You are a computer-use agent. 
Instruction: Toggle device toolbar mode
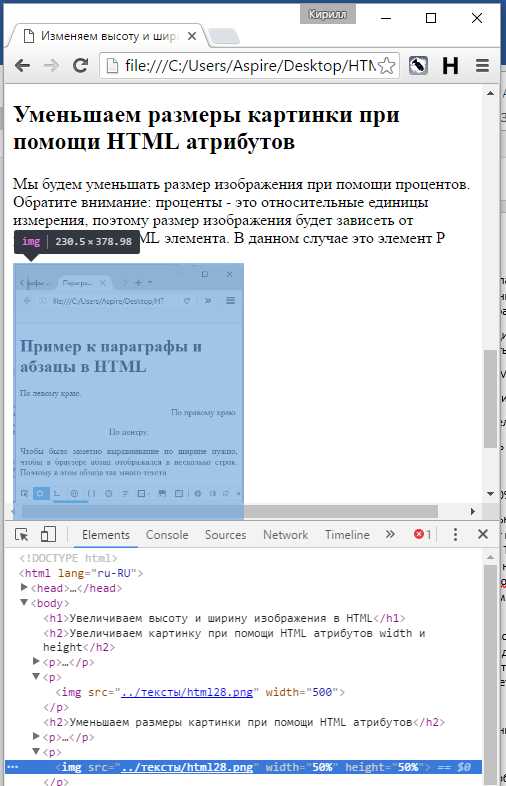(x=48, y=535)
